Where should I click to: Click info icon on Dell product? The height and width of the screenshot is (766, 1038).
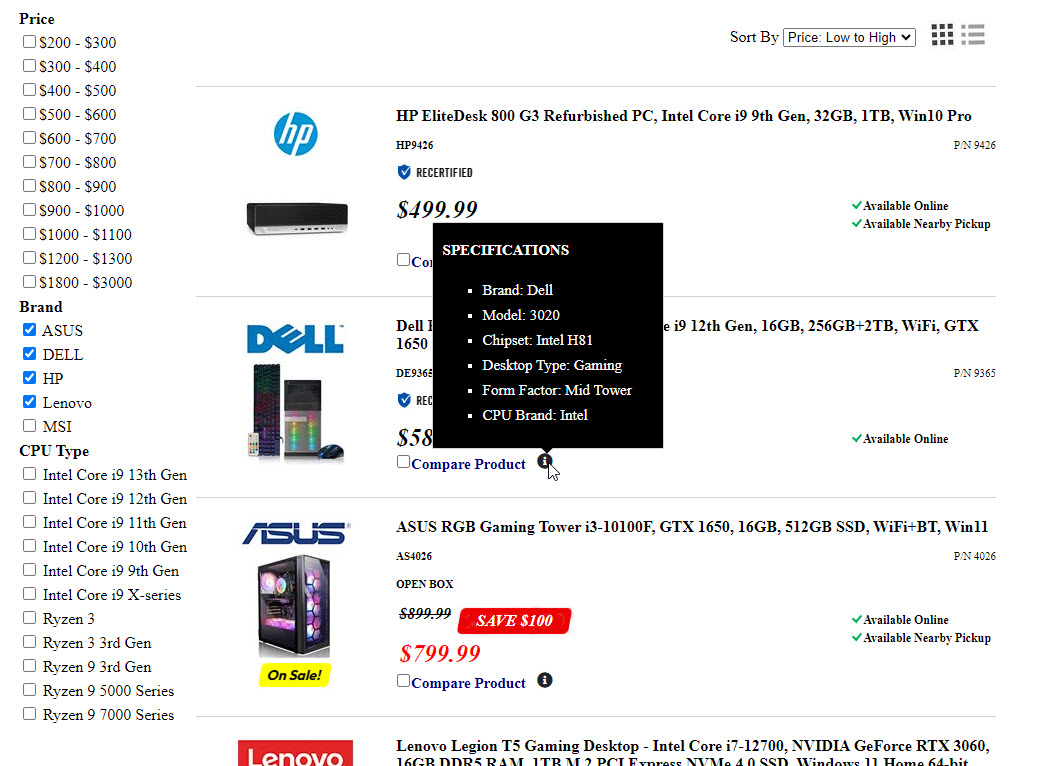click(544, 461)
